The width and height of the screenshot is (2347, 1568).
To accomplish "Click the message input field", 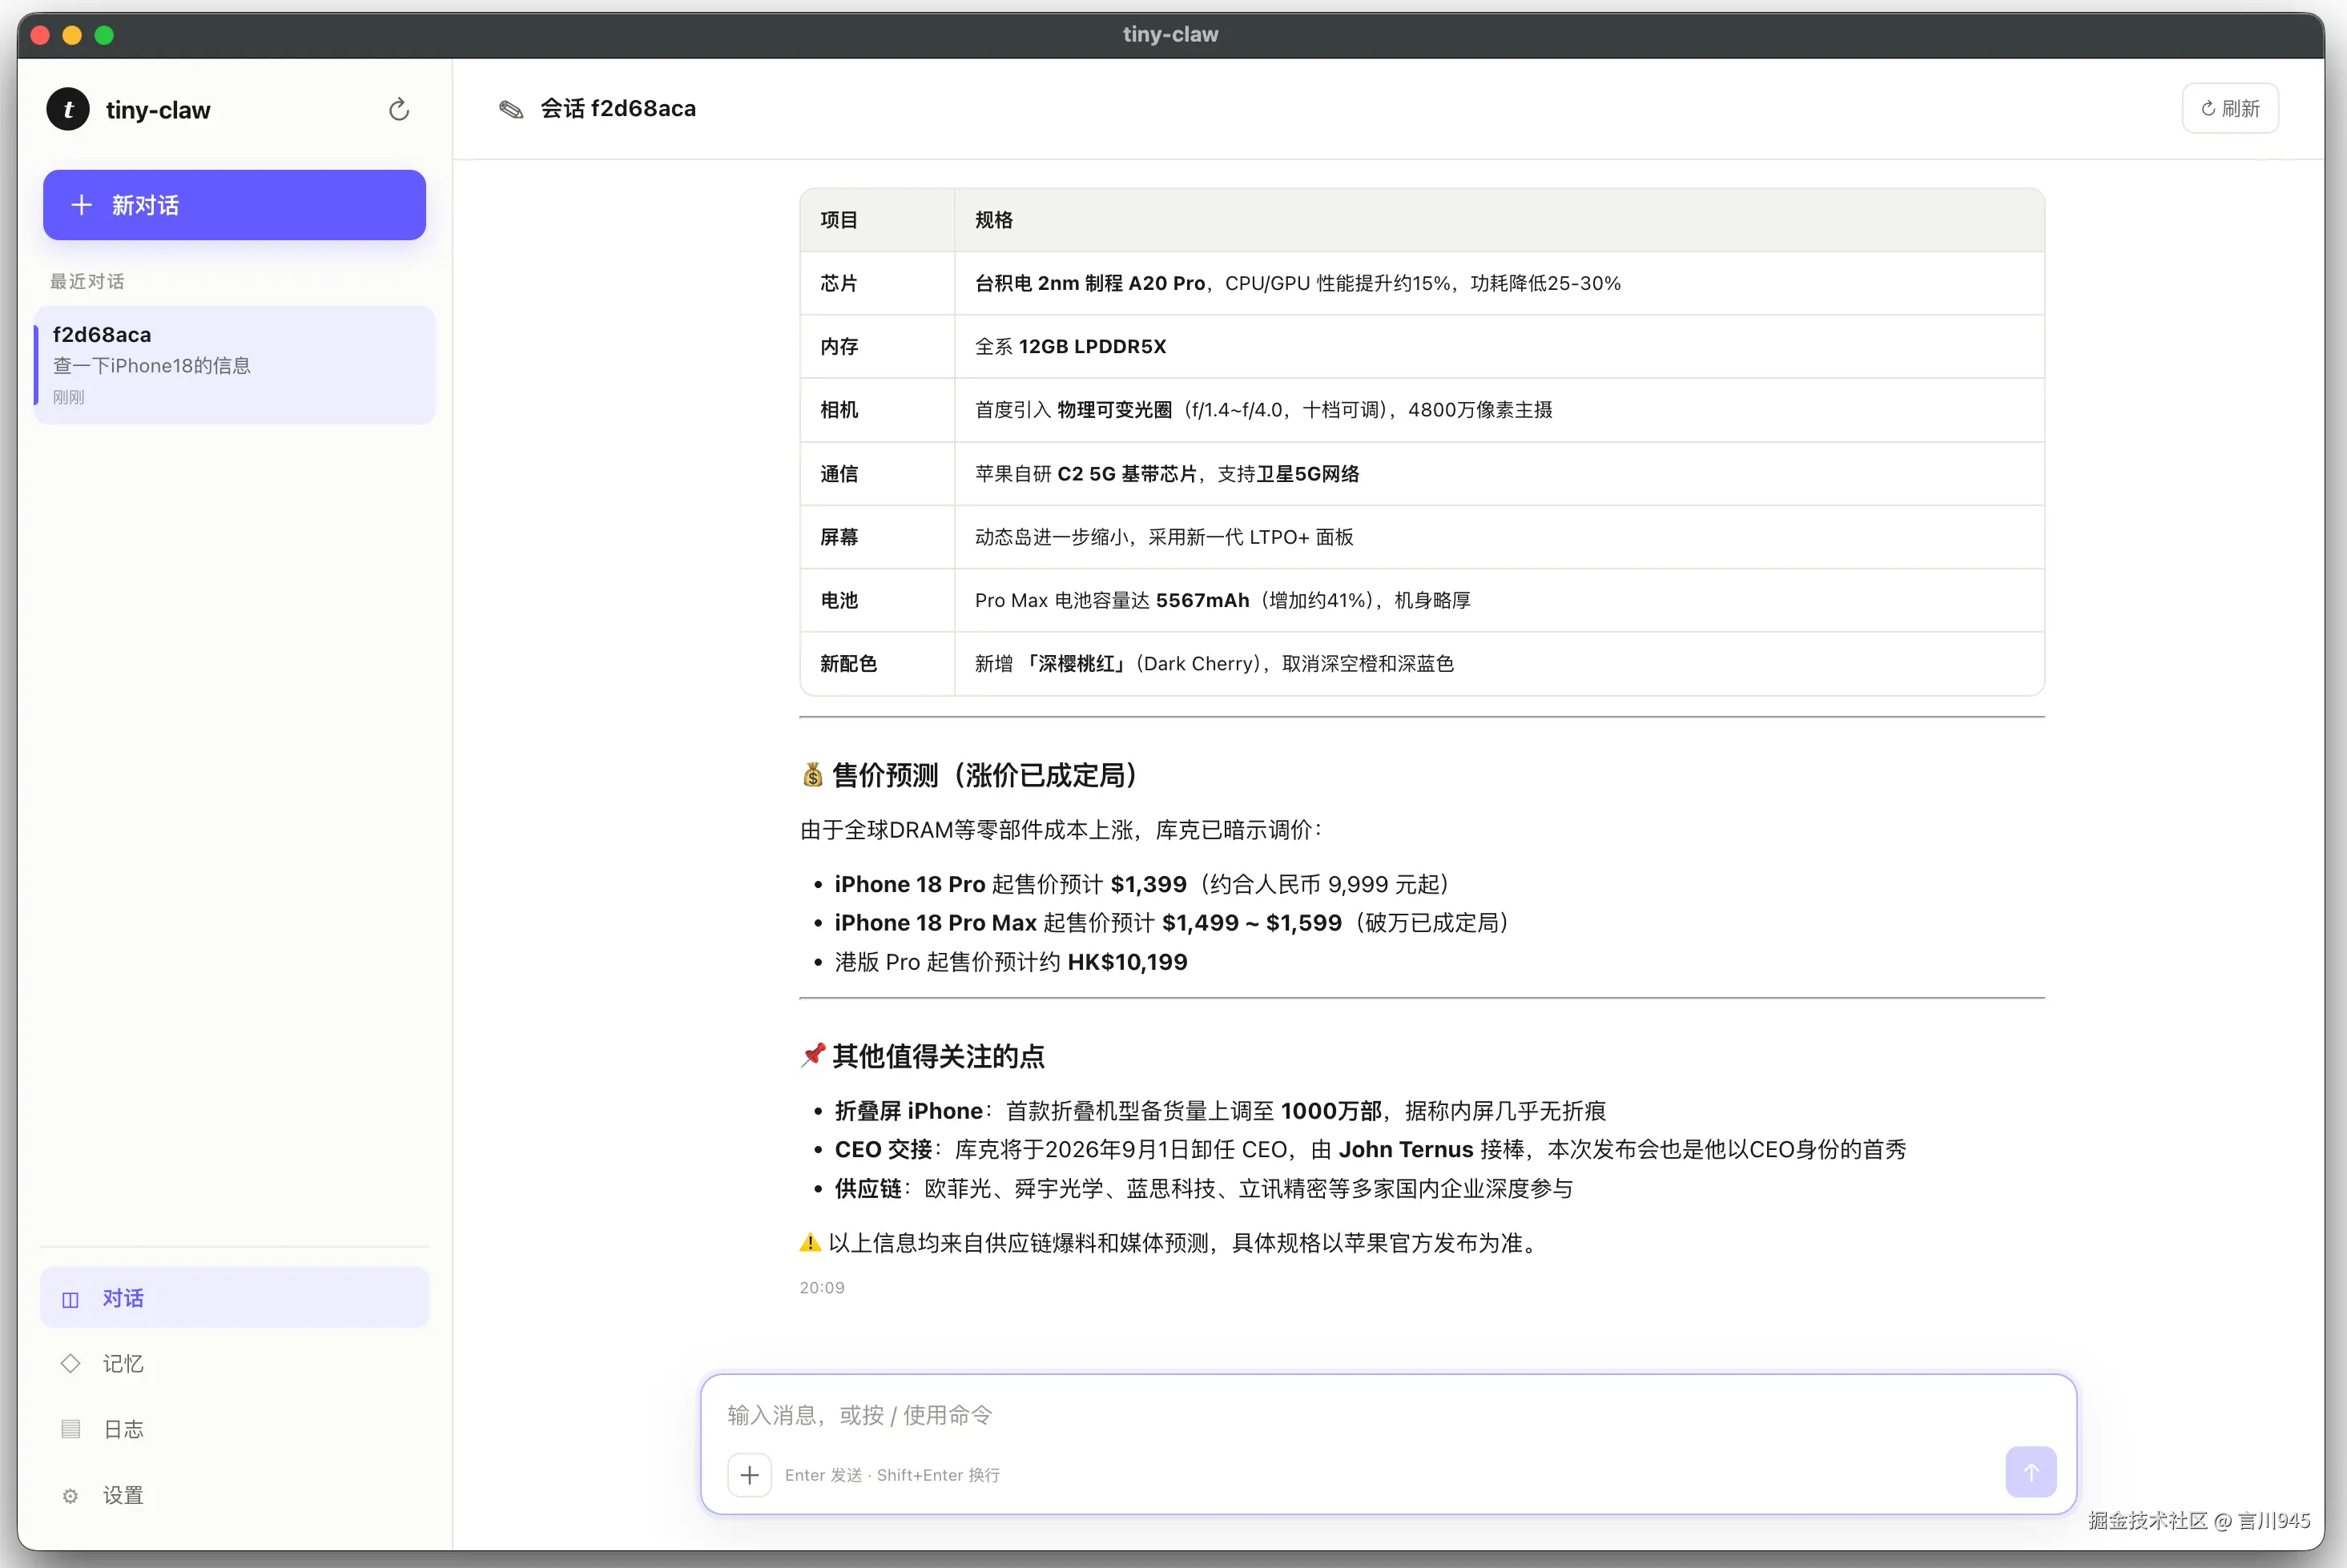I will coord(1387,1415).
